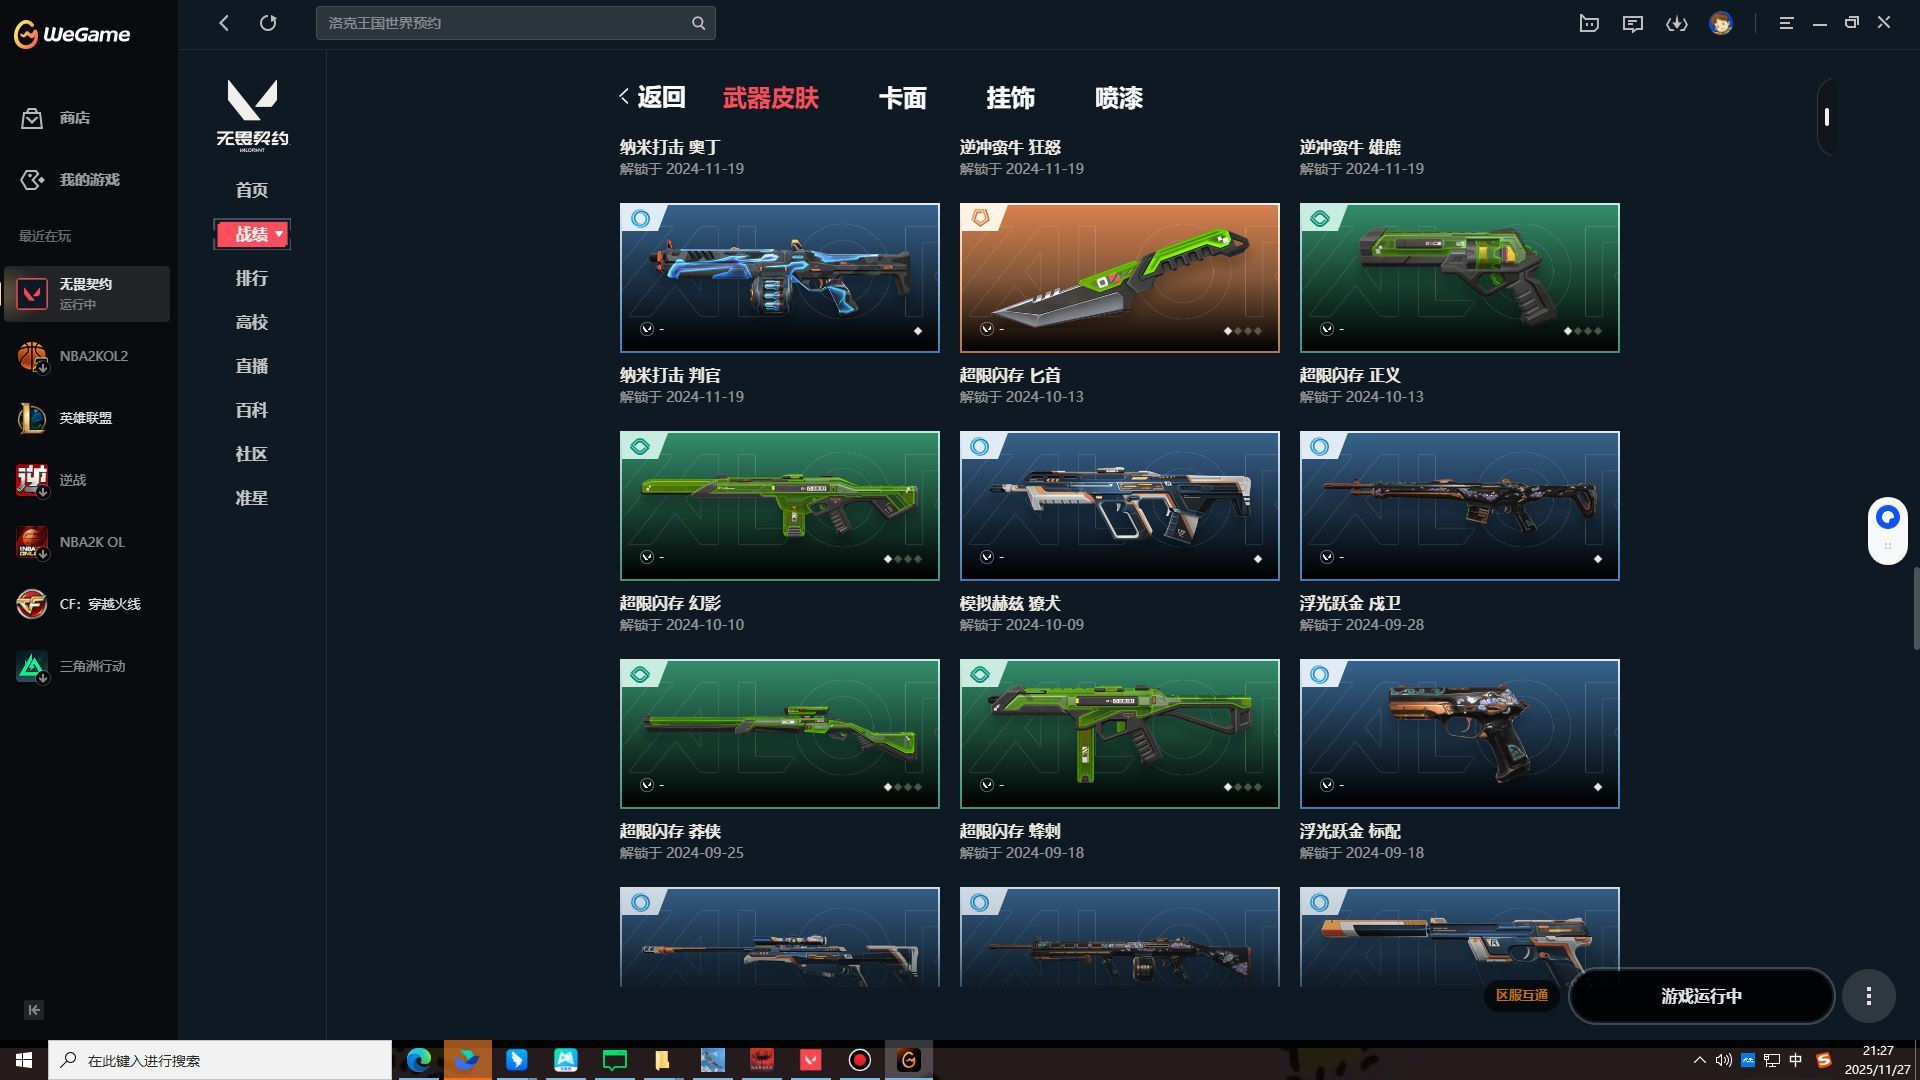Open the 战绩 dropdown in the Valorant menu
Image resolution: width=1920 pixels, height=1080 pixels.
[x=252, y=234]
